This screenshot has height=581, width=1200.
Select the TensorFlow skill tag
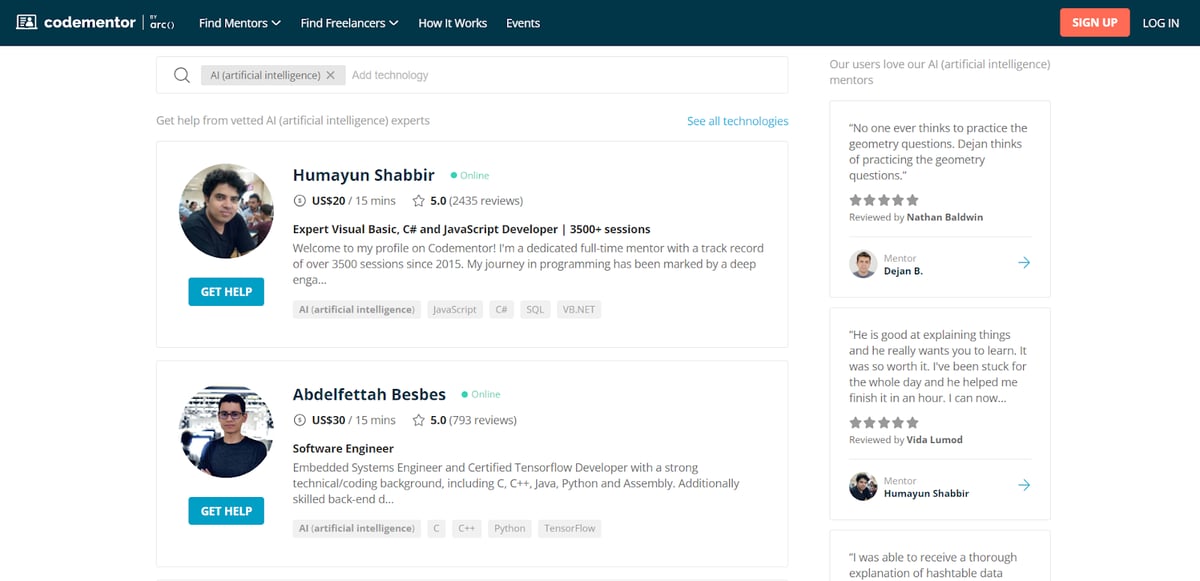pos(570,528)
